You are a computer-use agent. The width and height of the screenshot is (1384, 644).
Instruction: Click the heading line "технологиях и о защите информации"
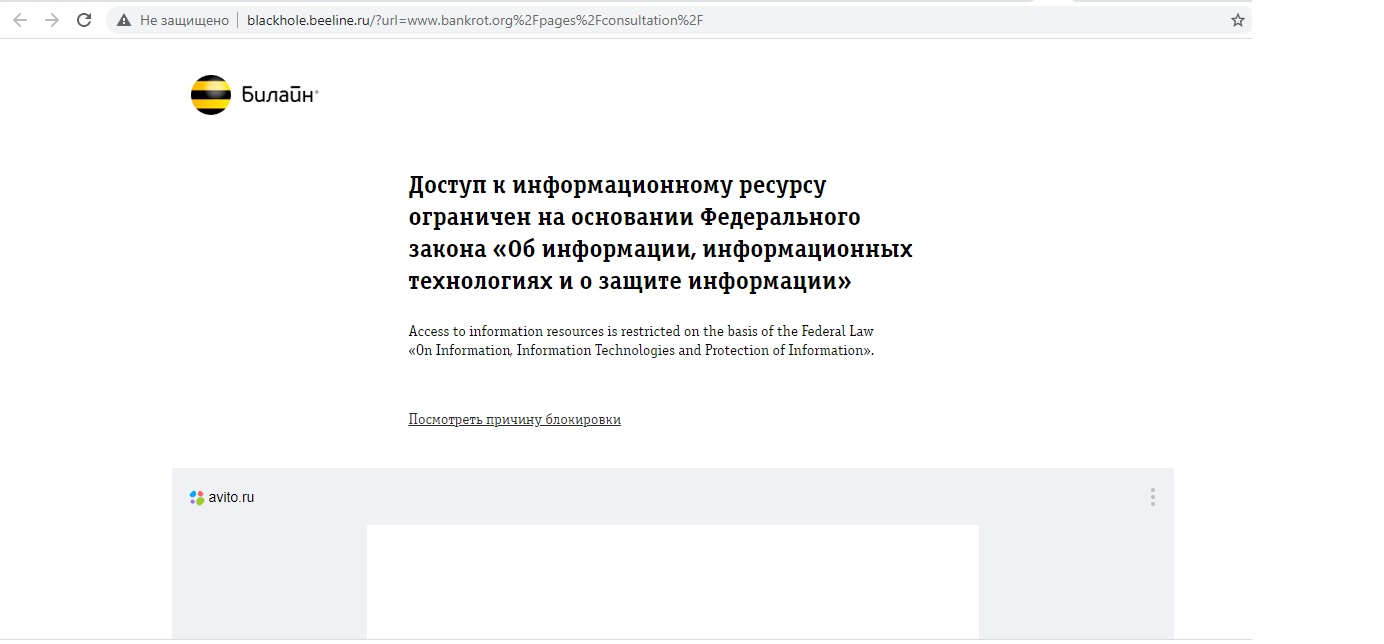click(x=629, y=282)
